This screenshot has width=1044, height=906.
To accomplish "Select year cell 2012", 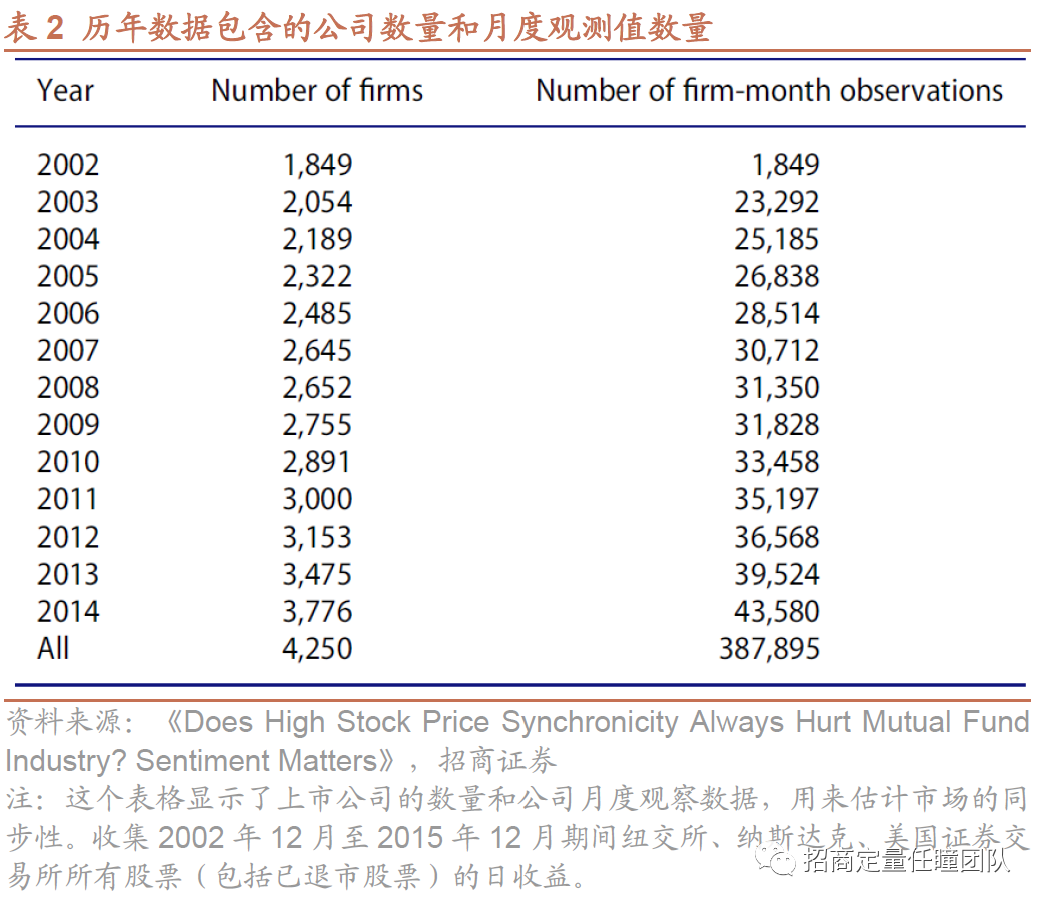I will [68, 537].
